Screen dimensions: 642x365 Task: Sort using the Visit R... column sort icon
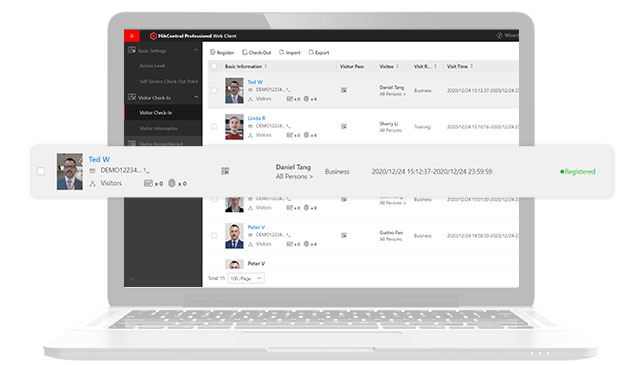coord(435,66)
